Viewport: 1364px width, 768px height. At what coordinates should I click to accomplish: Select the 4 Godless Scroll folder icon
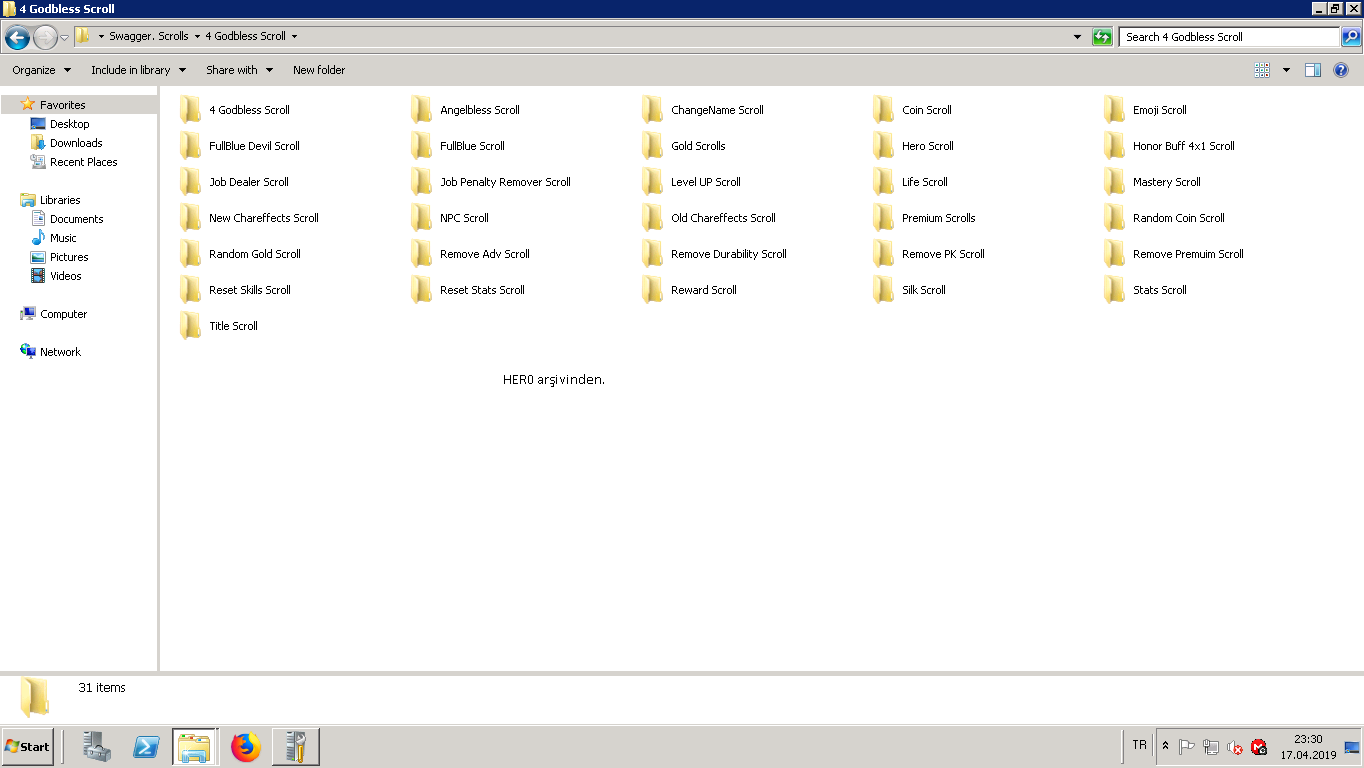(x=190, y=110)
